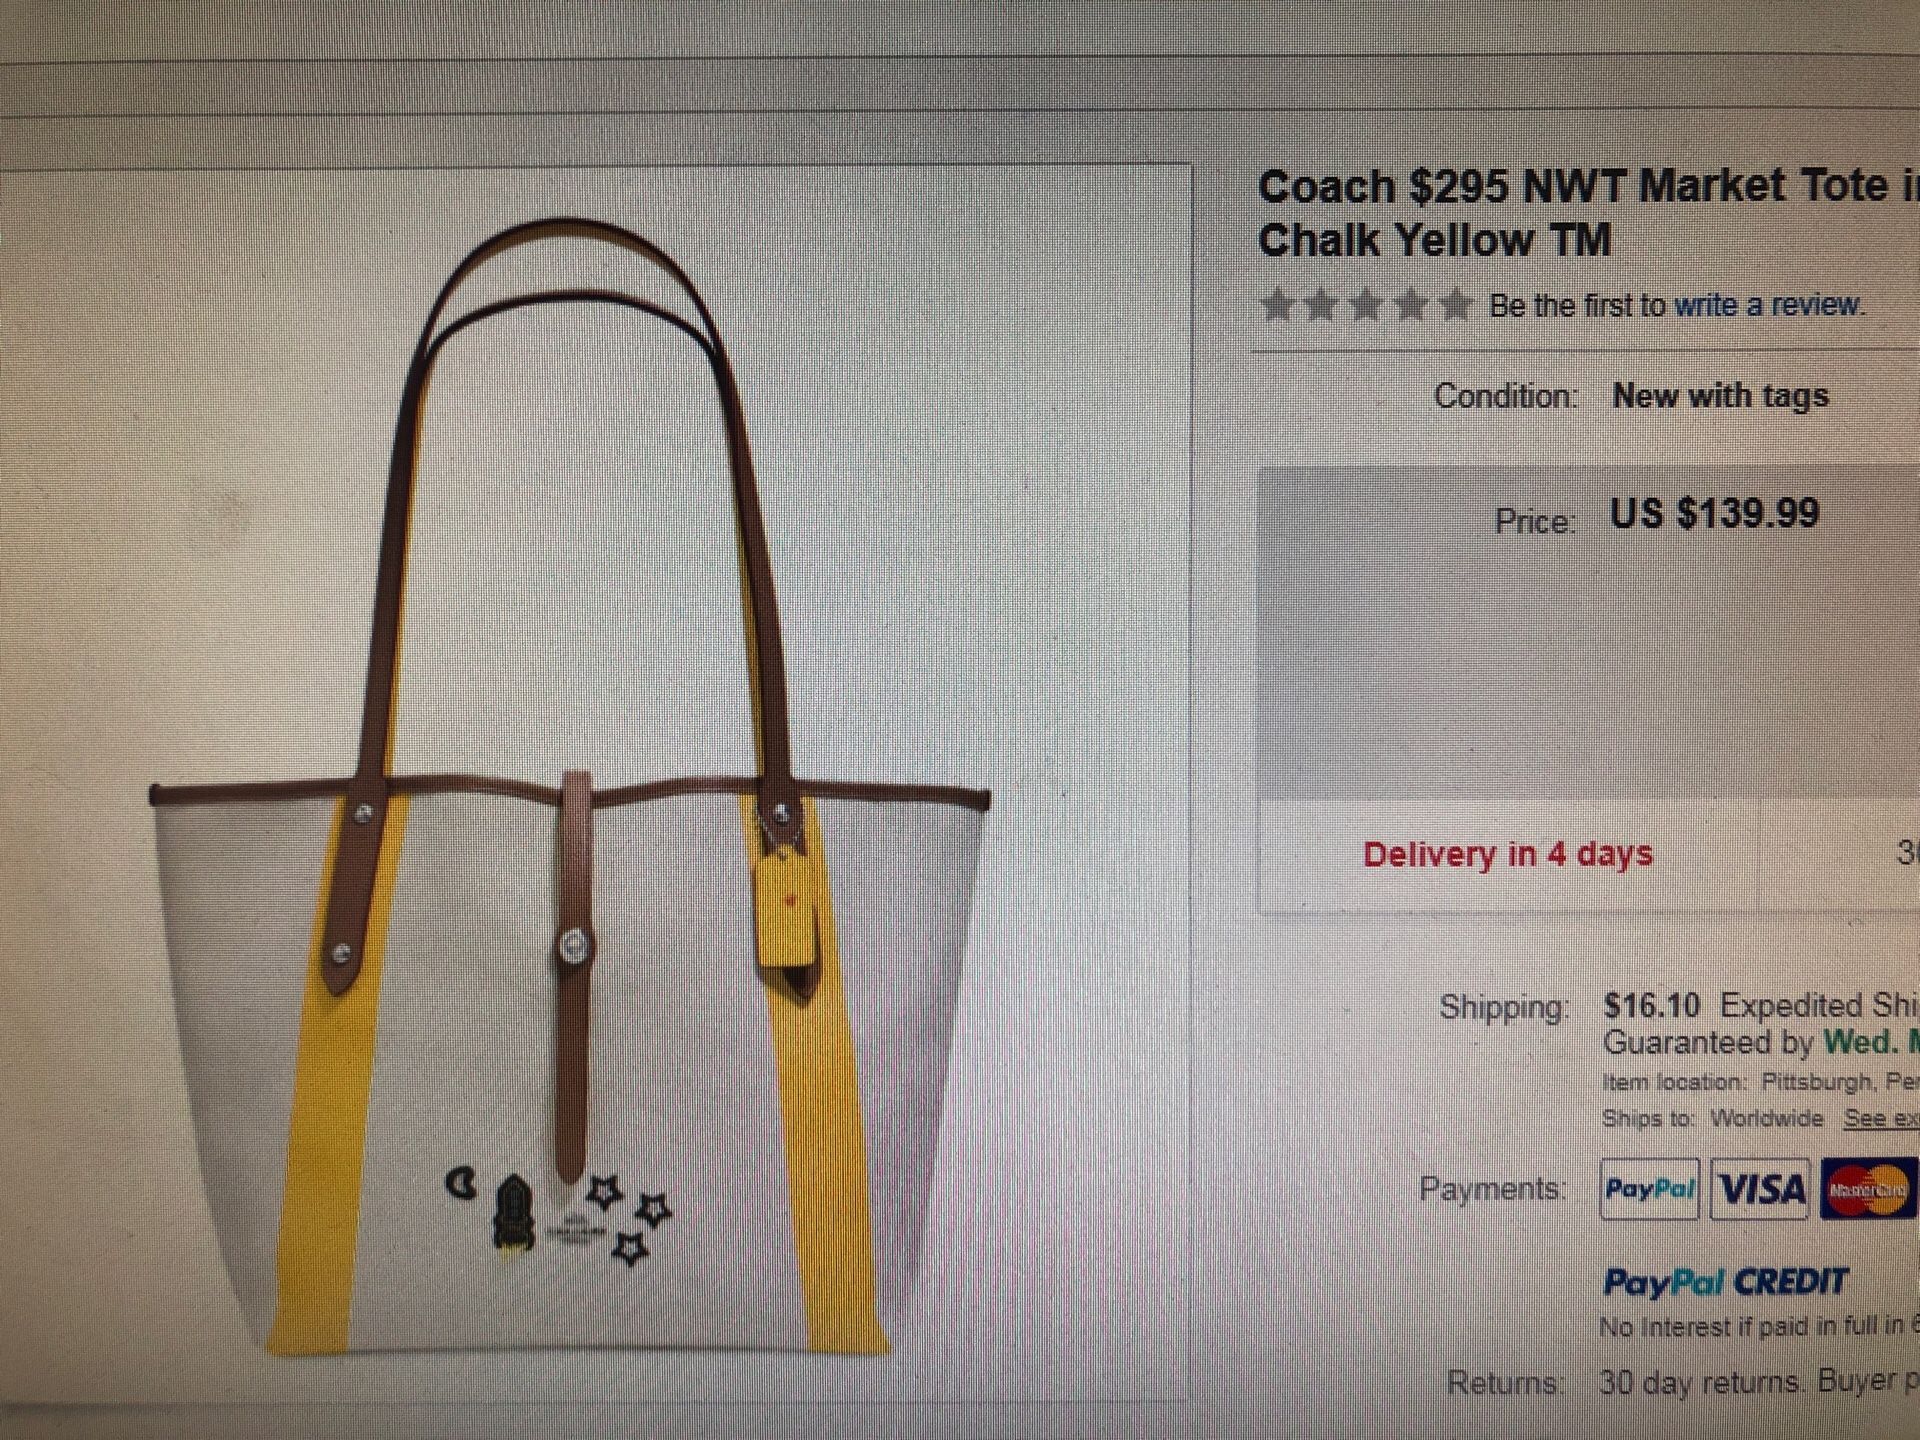Click the Delivery in 4 days text
Image resolution: width=1920 pixels, height=1440 pixels.
pos(1508,854)
